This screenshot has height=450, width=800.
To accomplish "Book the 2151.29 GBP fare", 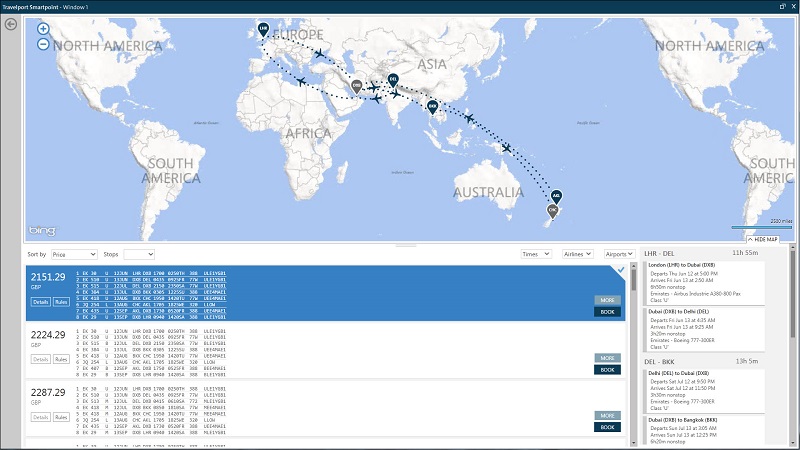I will coord(607,312).
